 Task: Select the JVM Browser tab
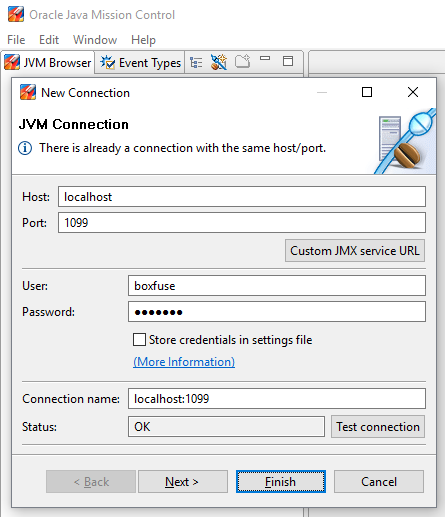pyautogui.click(x=48, y=62)
